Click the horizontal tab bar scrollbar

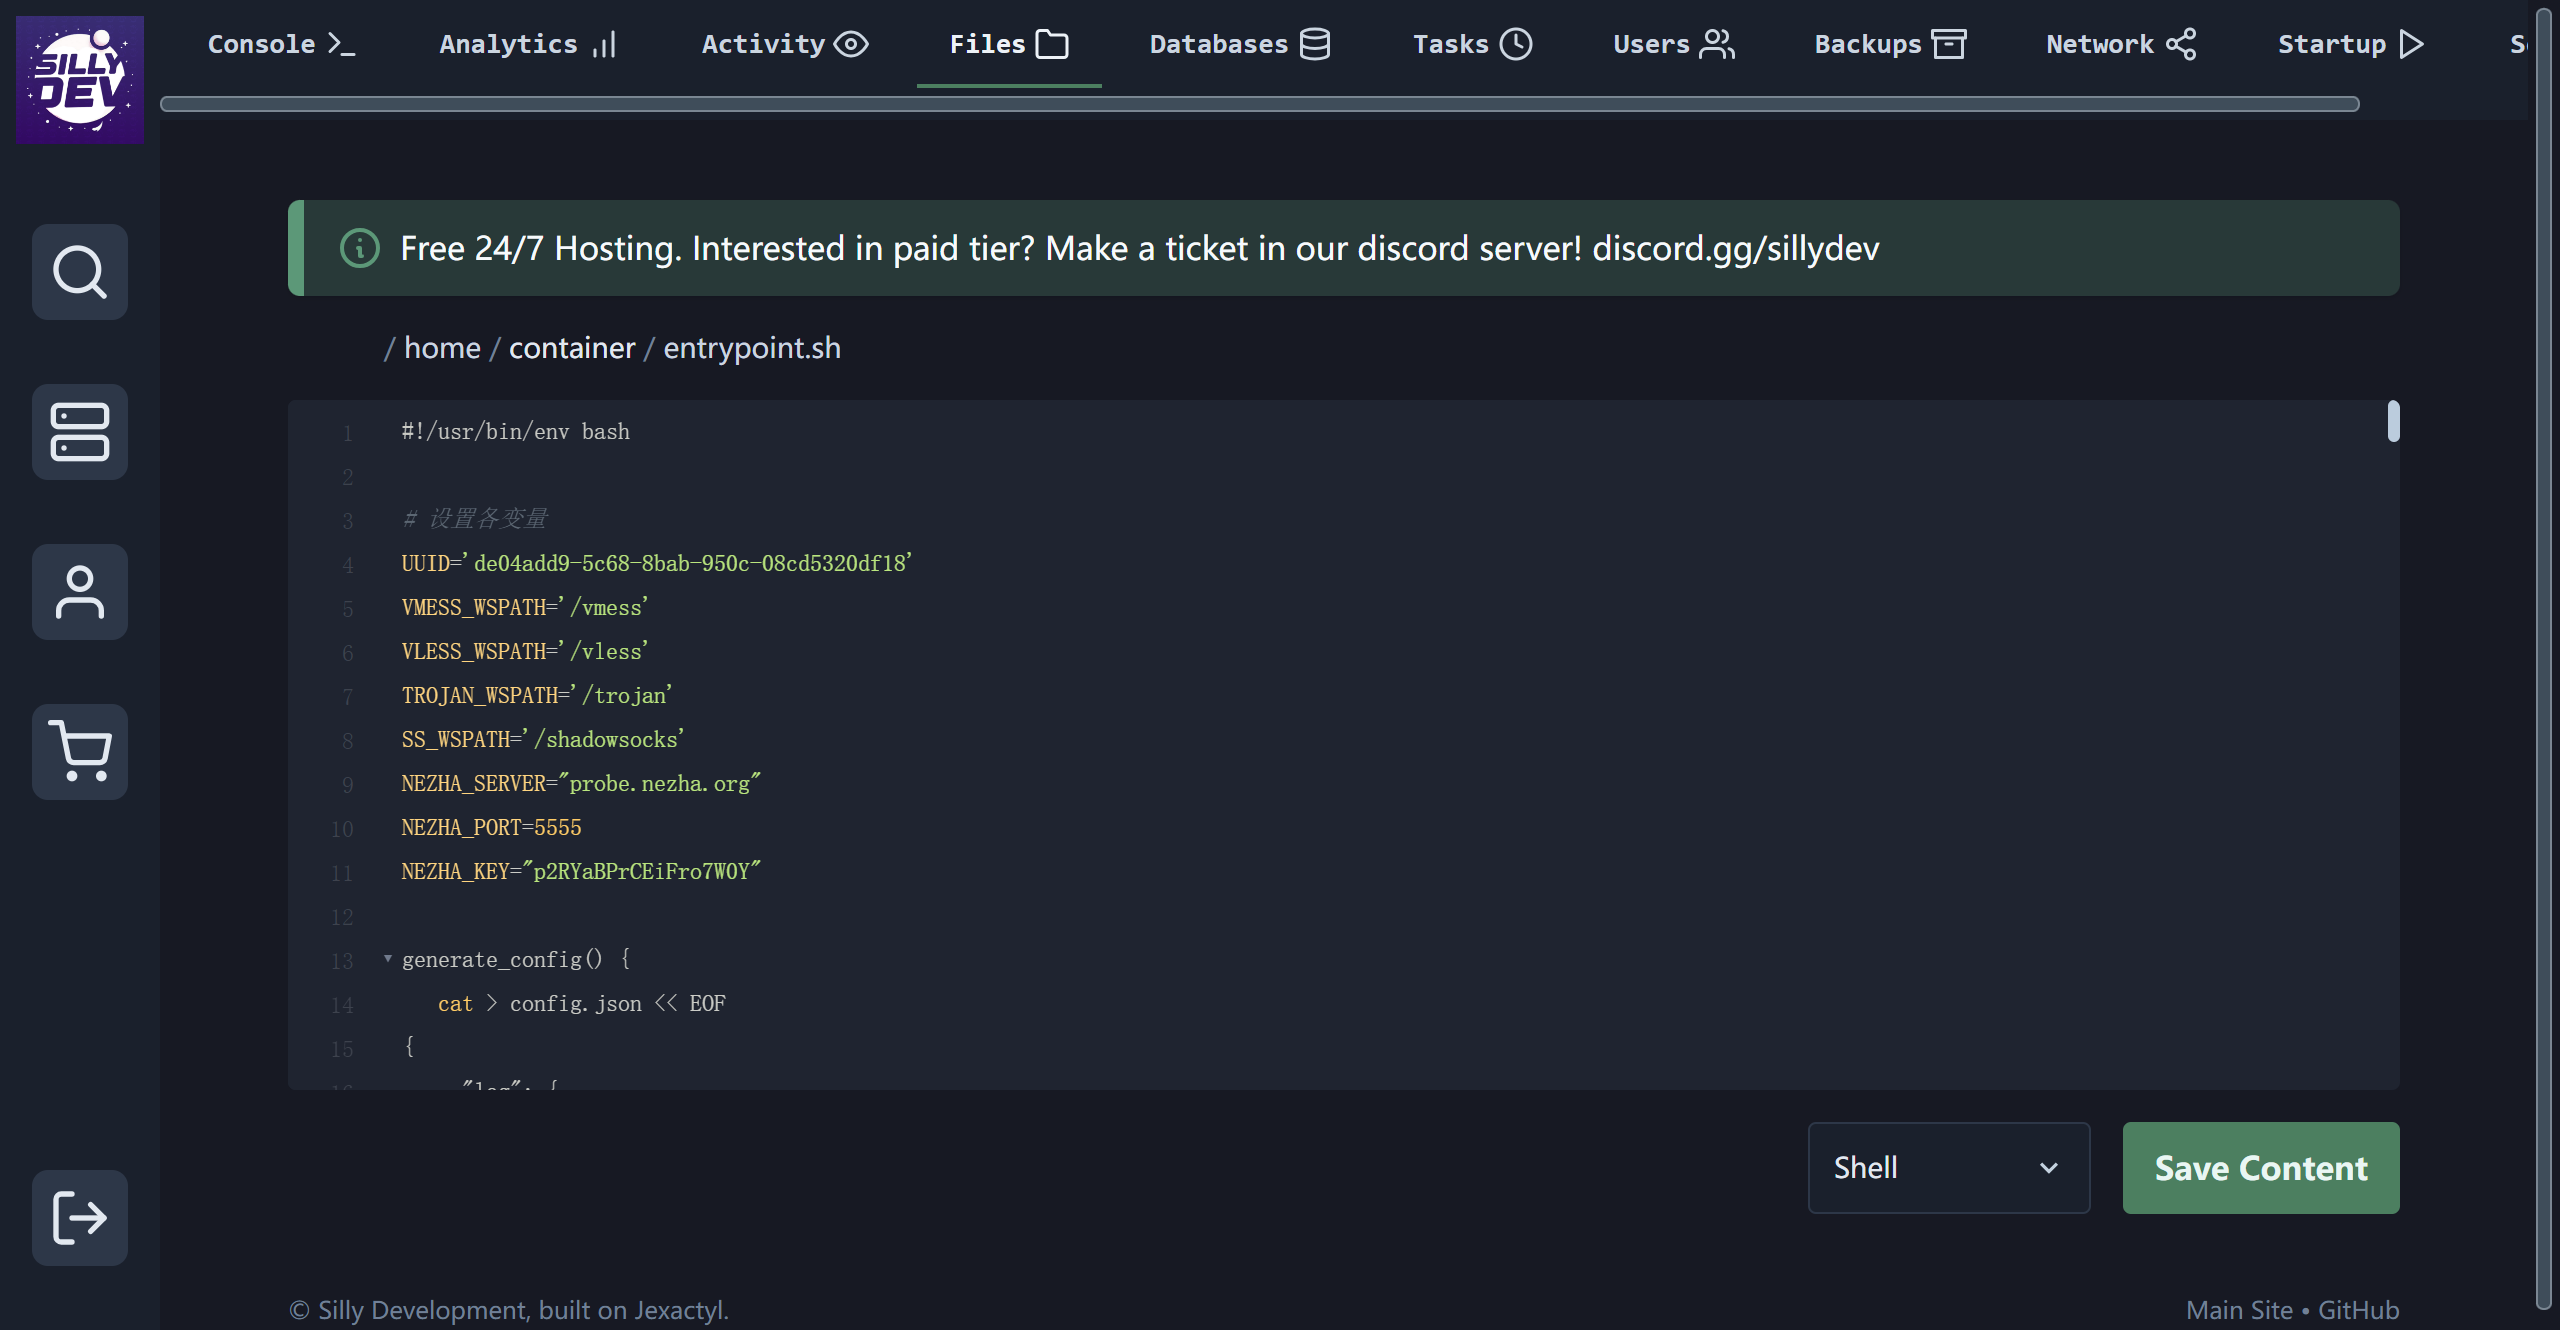(x=1260, y=104)
